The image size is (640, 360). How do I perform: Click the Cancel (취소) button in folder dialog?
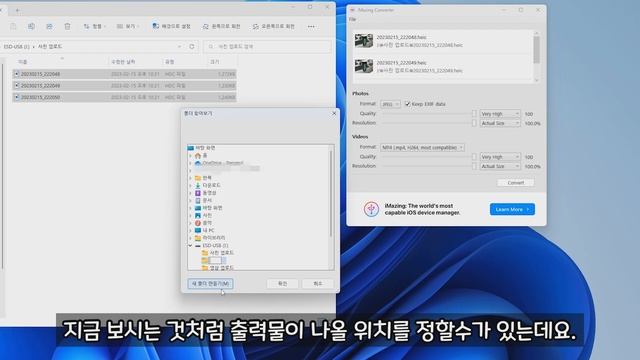(x=318, y=283)
